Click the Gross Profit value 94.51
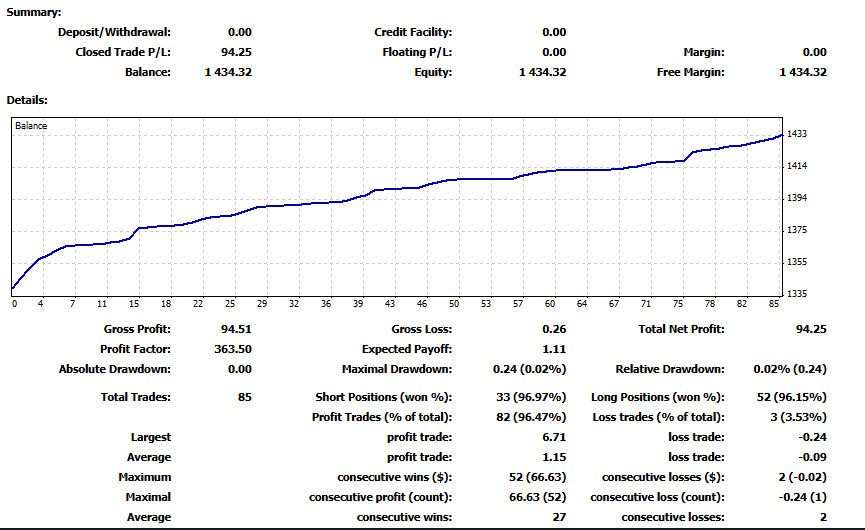Screen dimensions: 865x530 [236, 329]
